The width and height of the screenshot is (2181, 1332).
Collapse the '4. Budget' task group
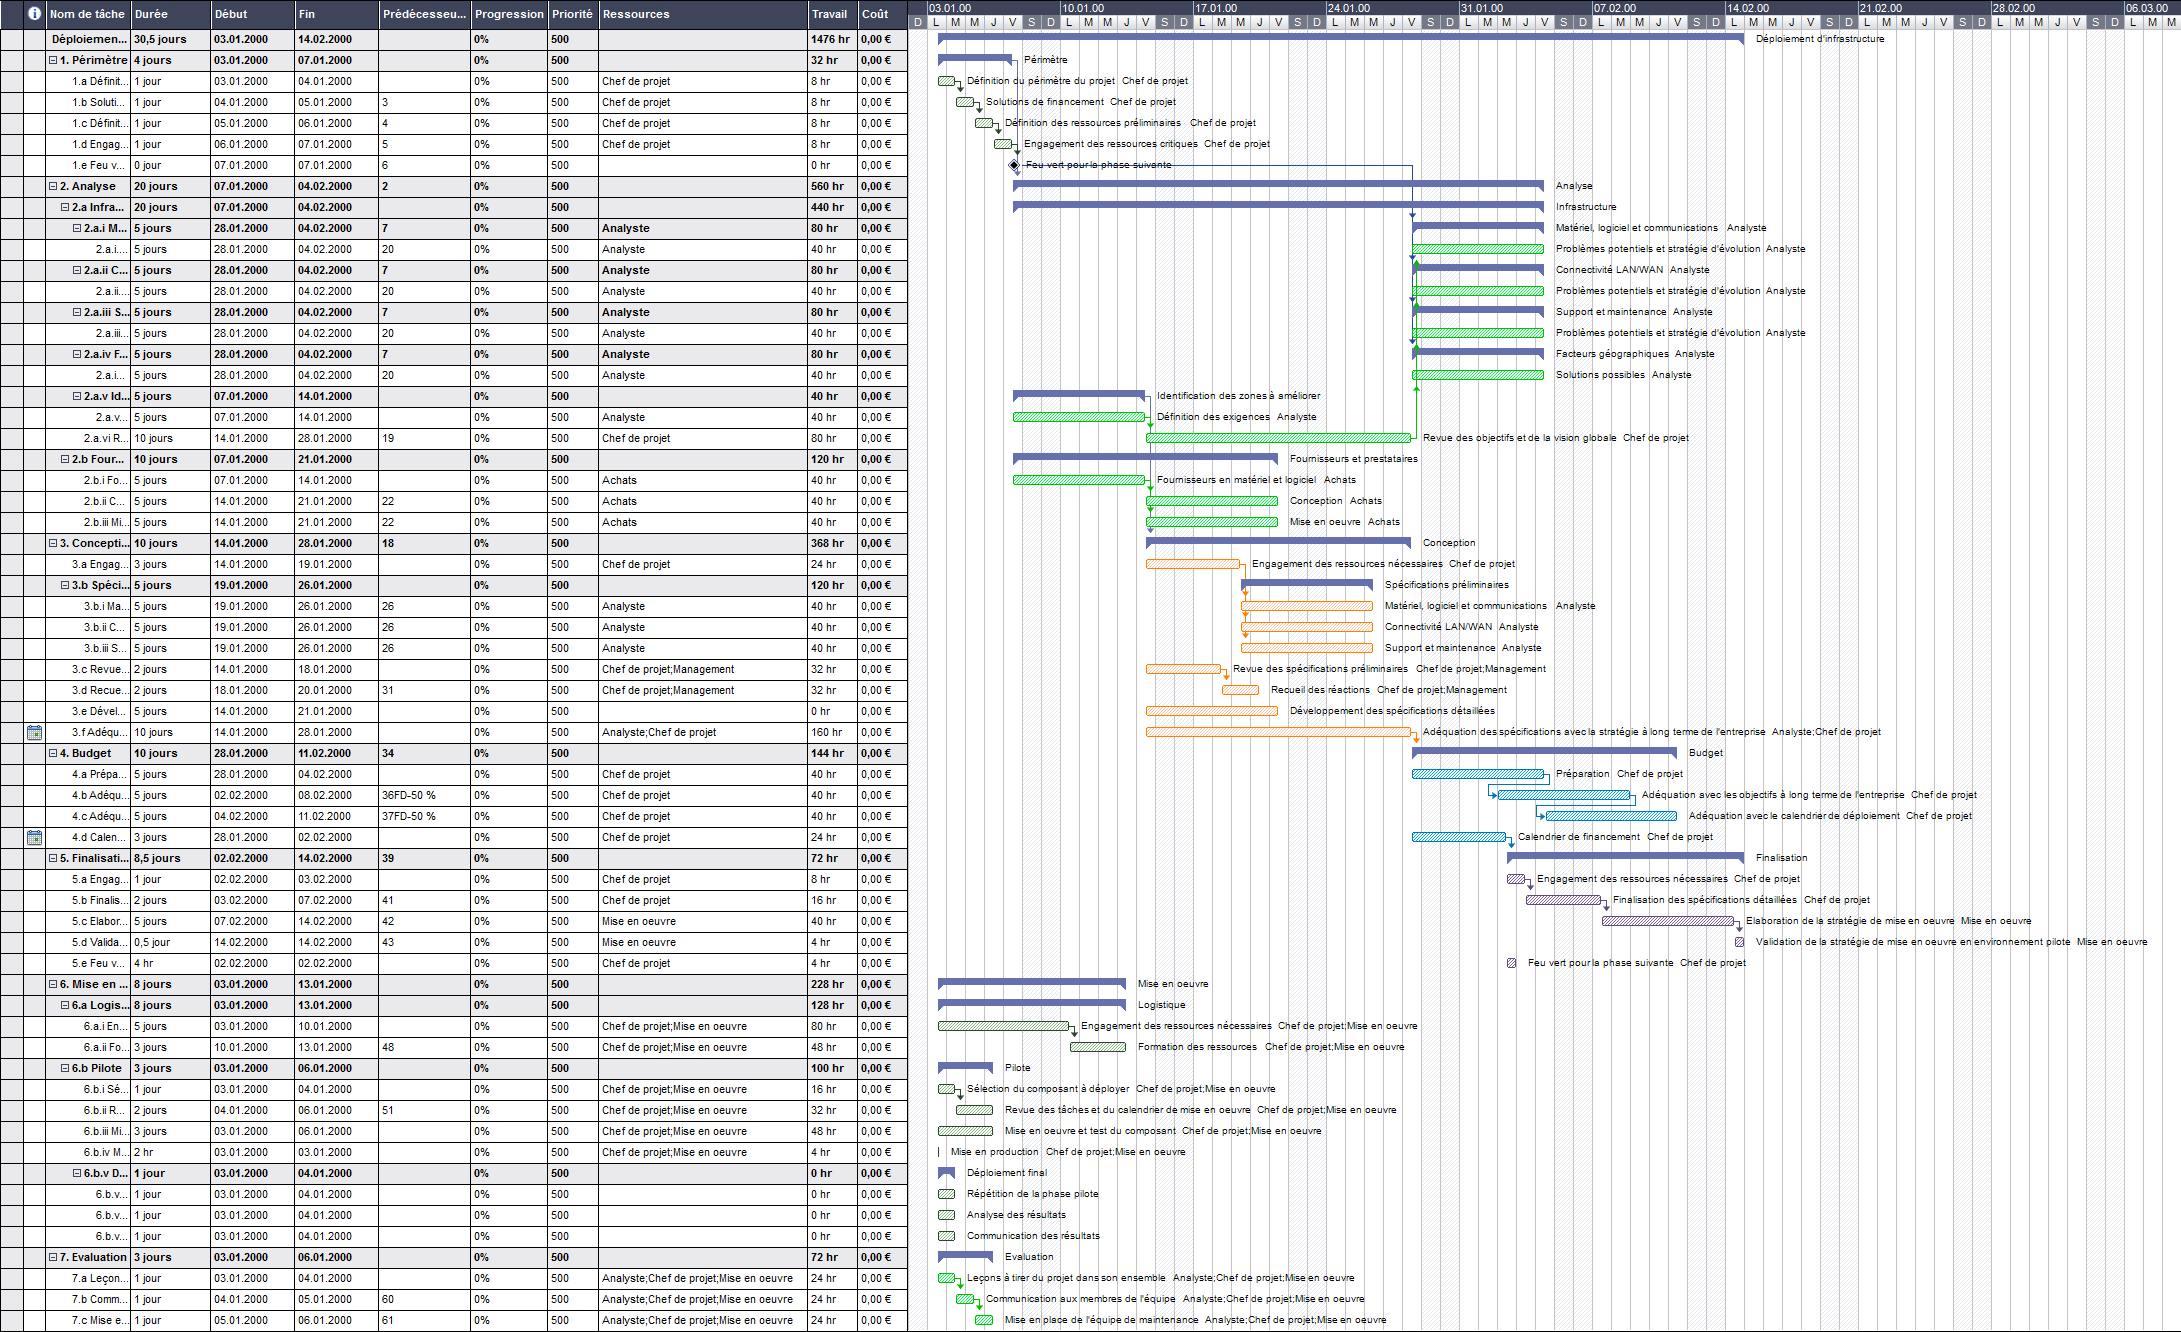pyautogui.click(x=53, y=753)
